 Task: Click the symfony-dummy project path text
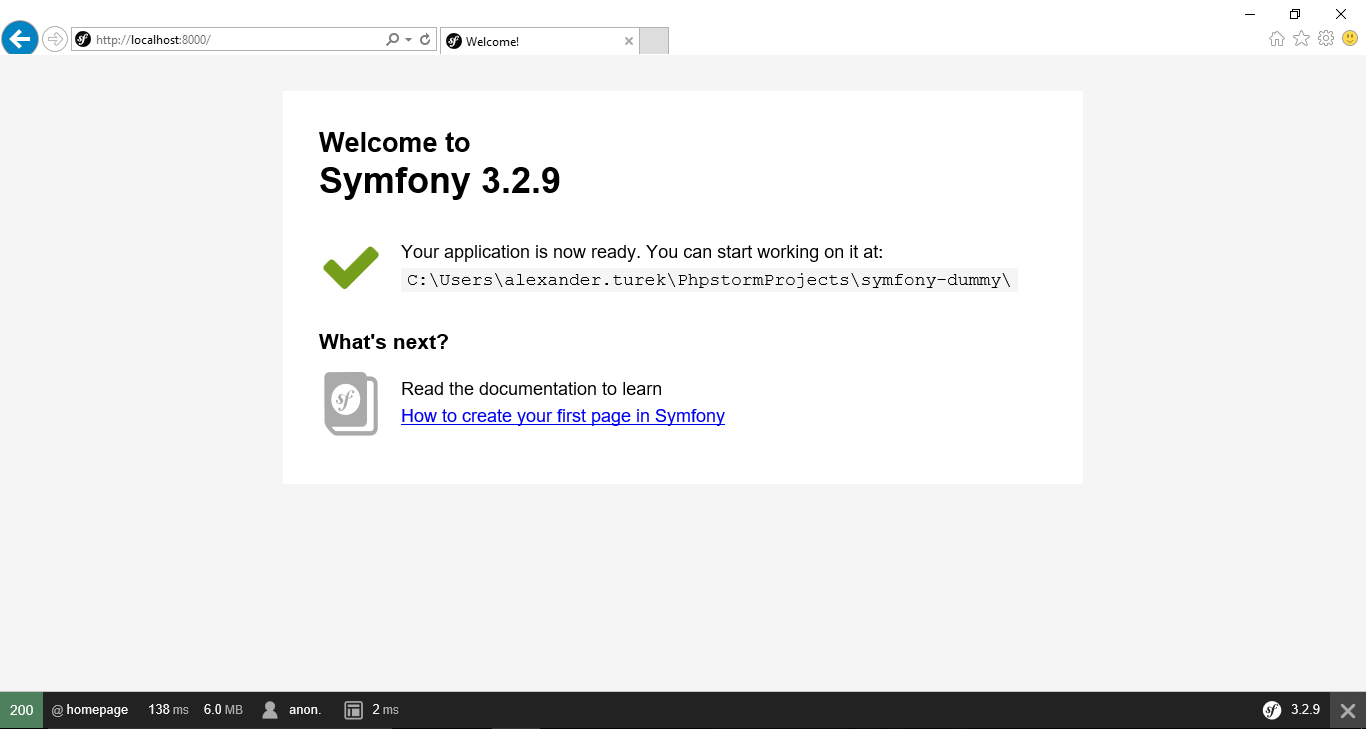click(x=709, y=280)
